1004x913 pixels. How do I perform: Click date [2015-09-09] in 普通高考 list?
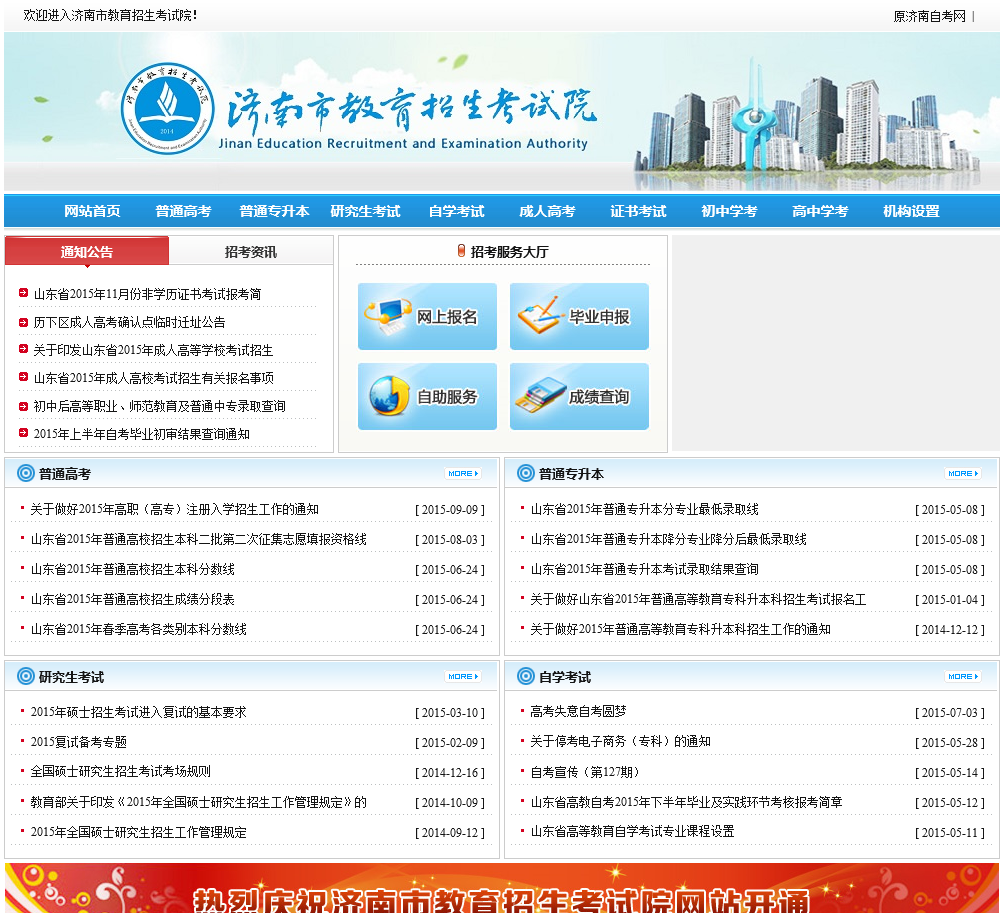[450, 510]
